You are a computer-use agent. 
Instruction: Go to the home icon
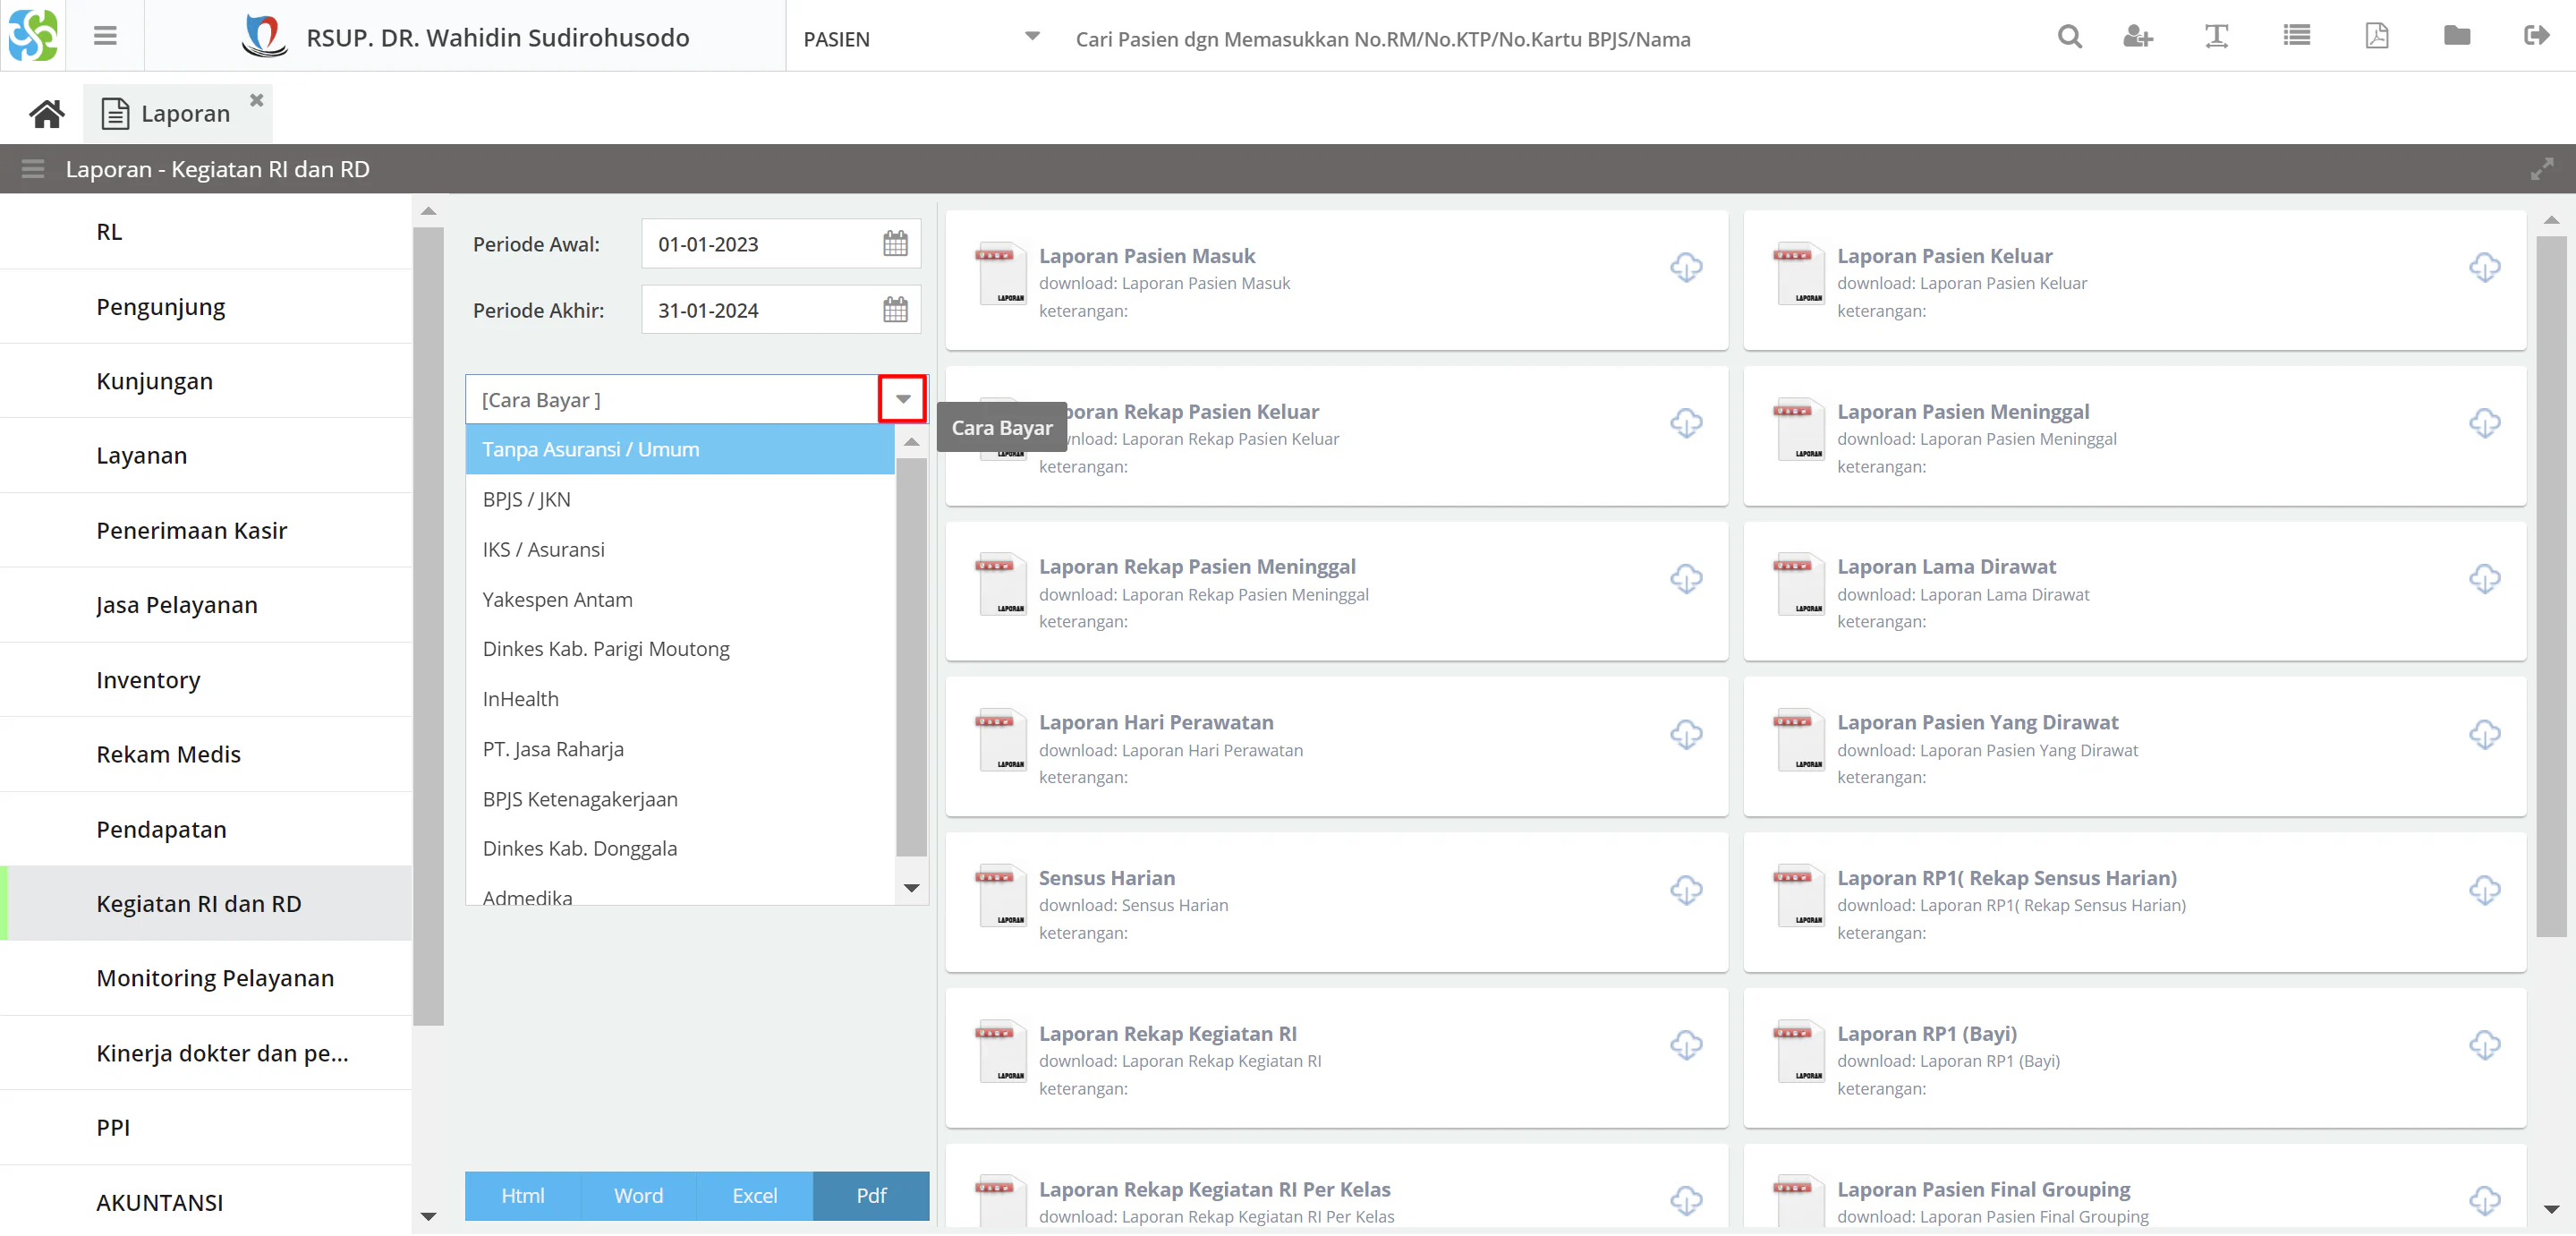tap(46, 114)
